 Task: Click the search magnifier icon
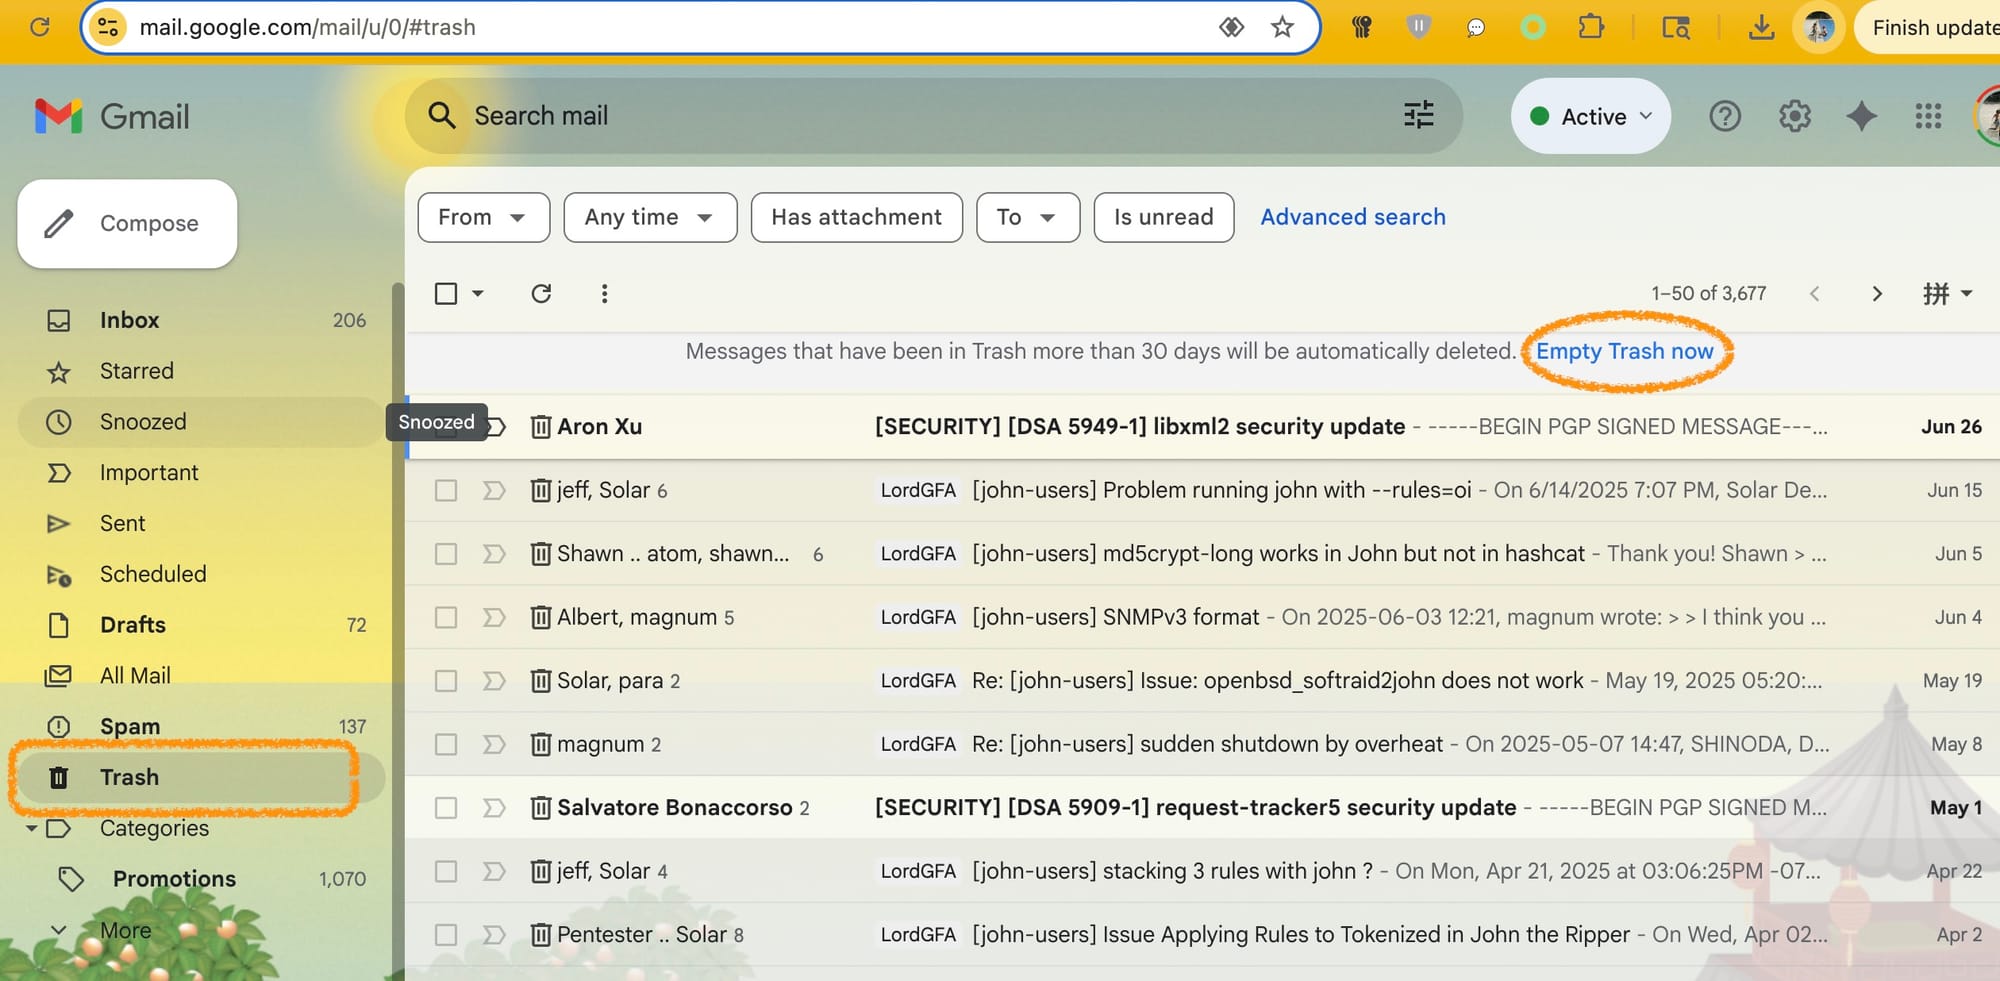coord(442,116)
